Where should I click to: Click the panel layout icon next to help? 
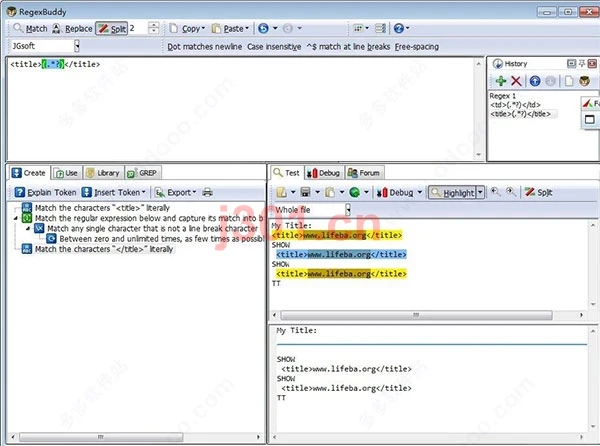click(380, 28)
